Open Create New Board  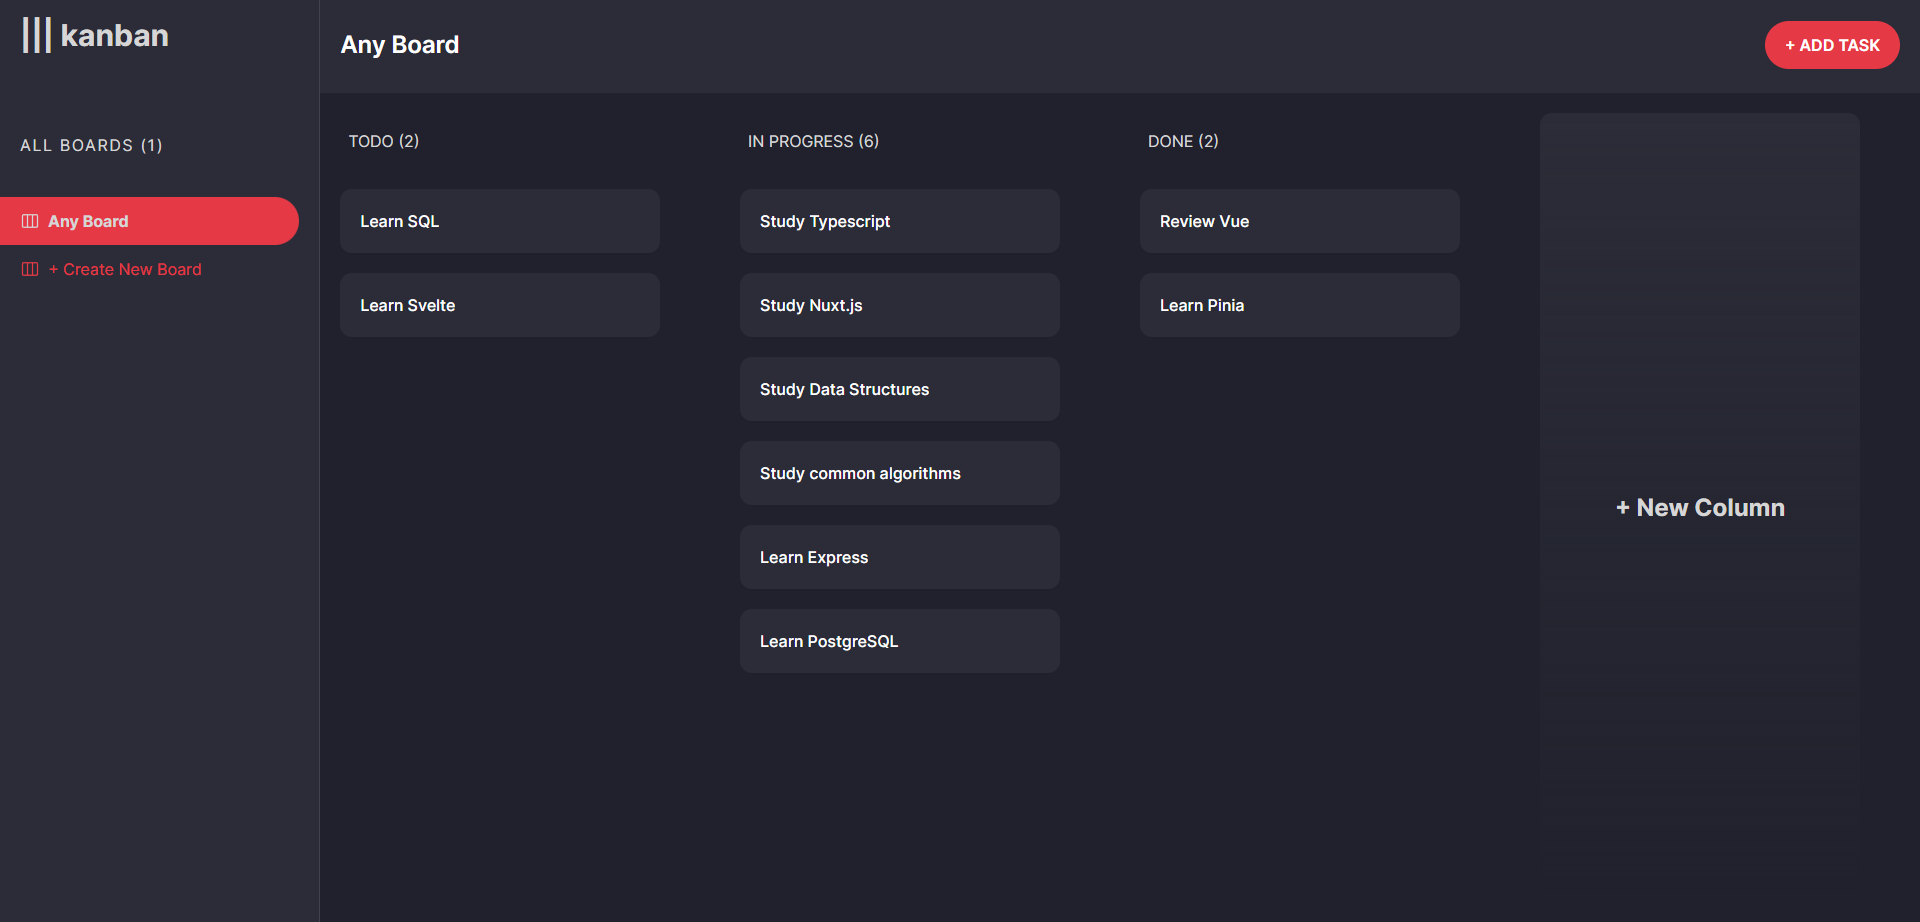tap(123, 269)
